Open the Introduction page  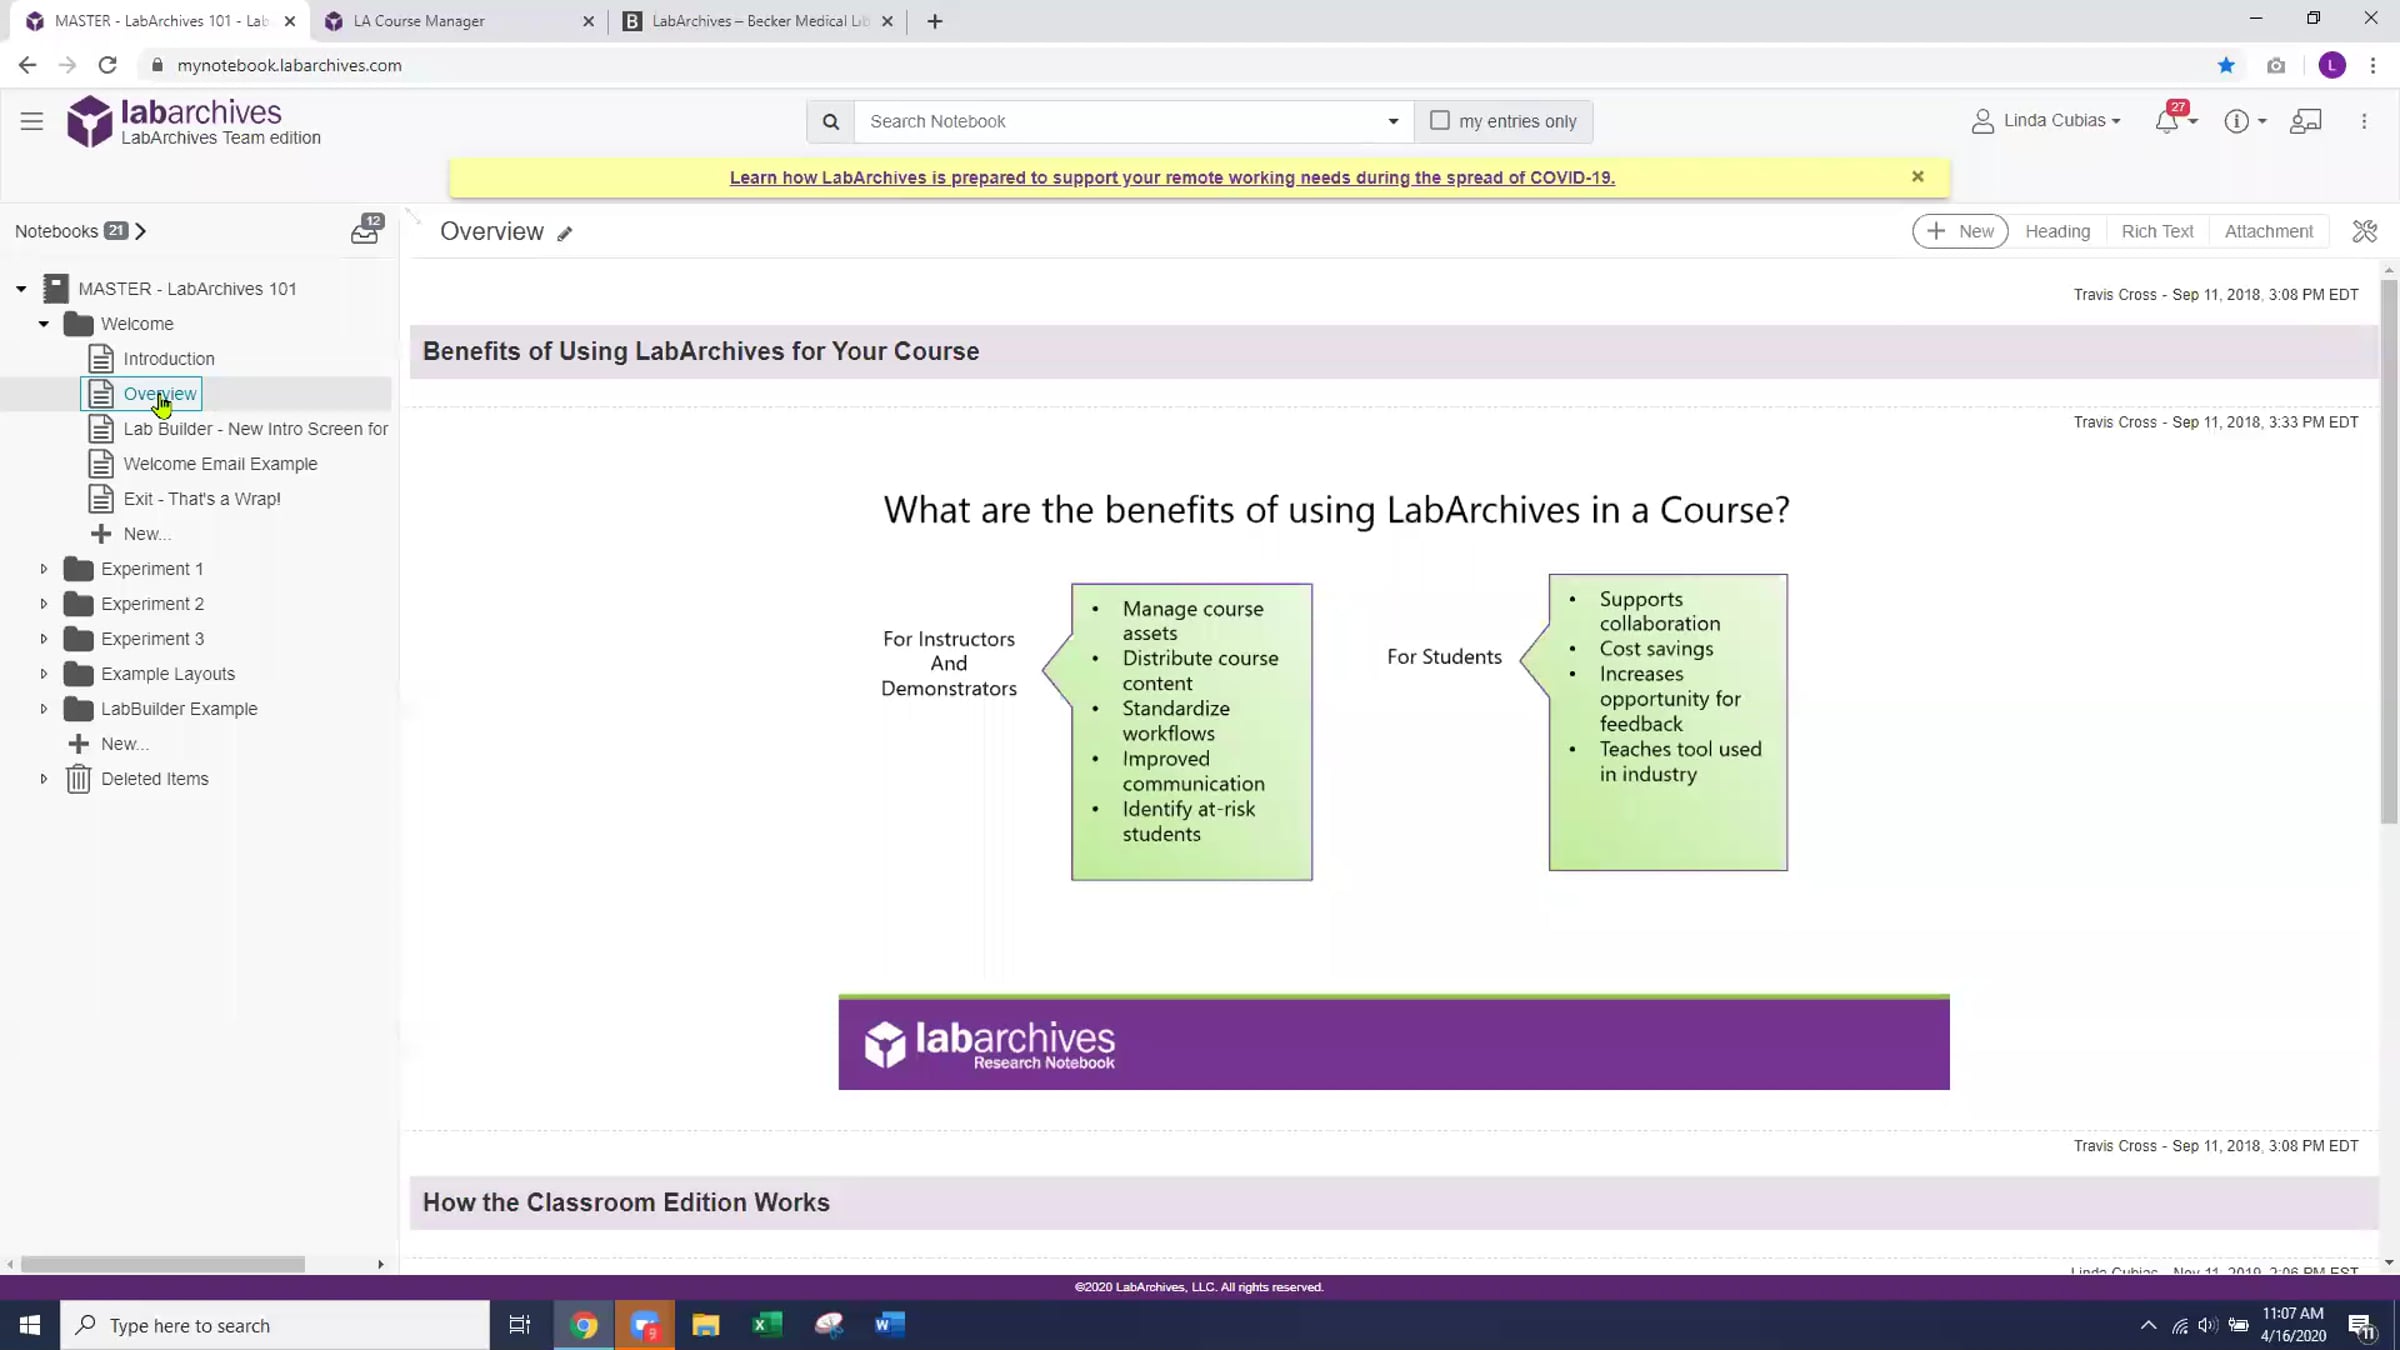click(168, 359)
